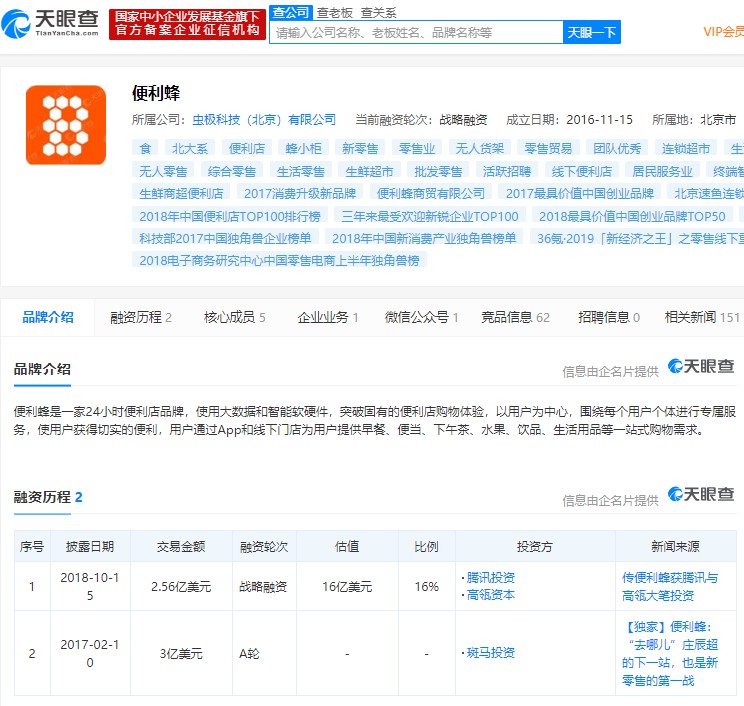
Task: Click the 新零售 tag
Action: pos(360,149)
